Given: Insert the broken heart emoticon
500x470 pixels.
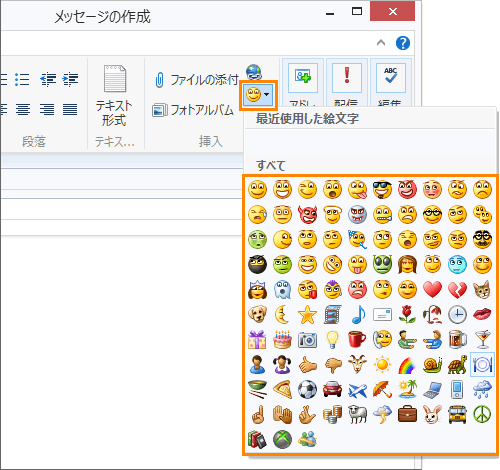Looking at the screenshot, I should click(x=457, y=289).
